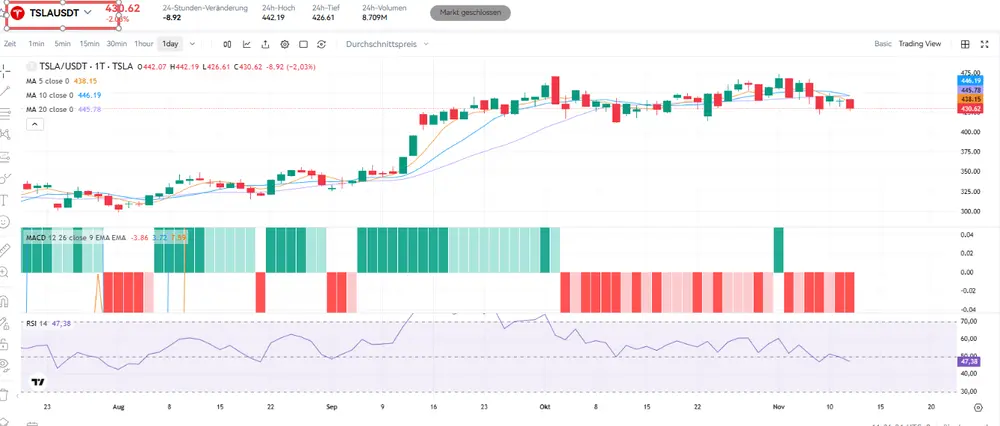Choose the 1hour interval
Screen dimensions: 1000x426
click(x=144, y=44)
